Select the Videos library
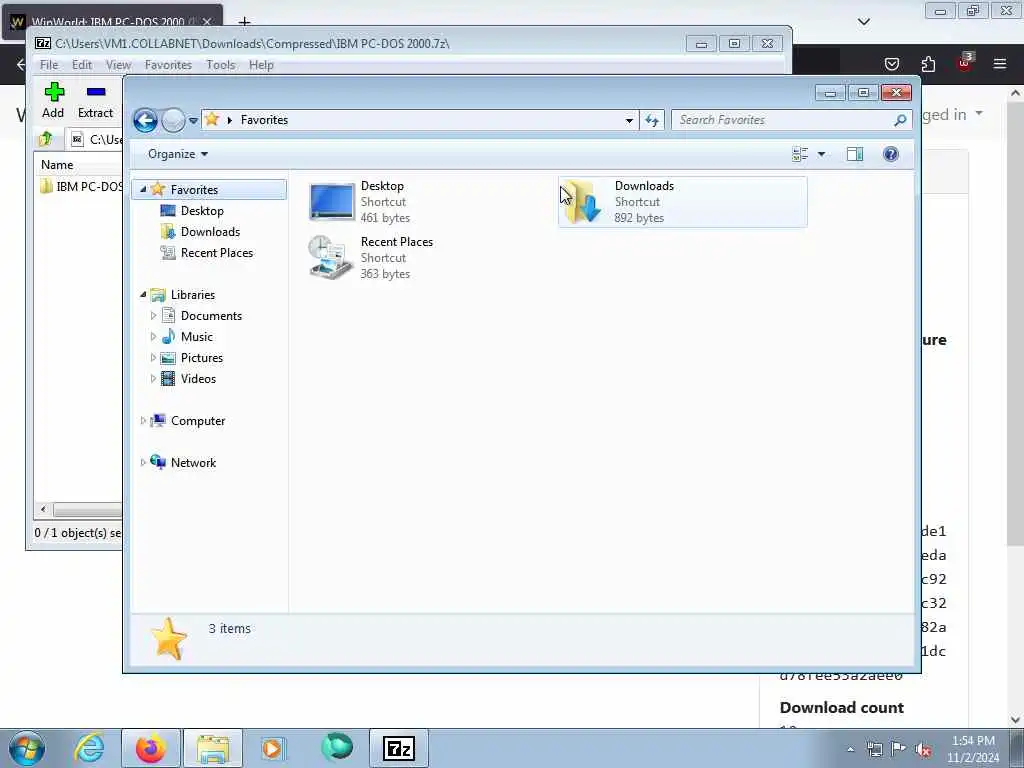The height and width of the screenshot is (768, 1024). (x=198, y=379)
